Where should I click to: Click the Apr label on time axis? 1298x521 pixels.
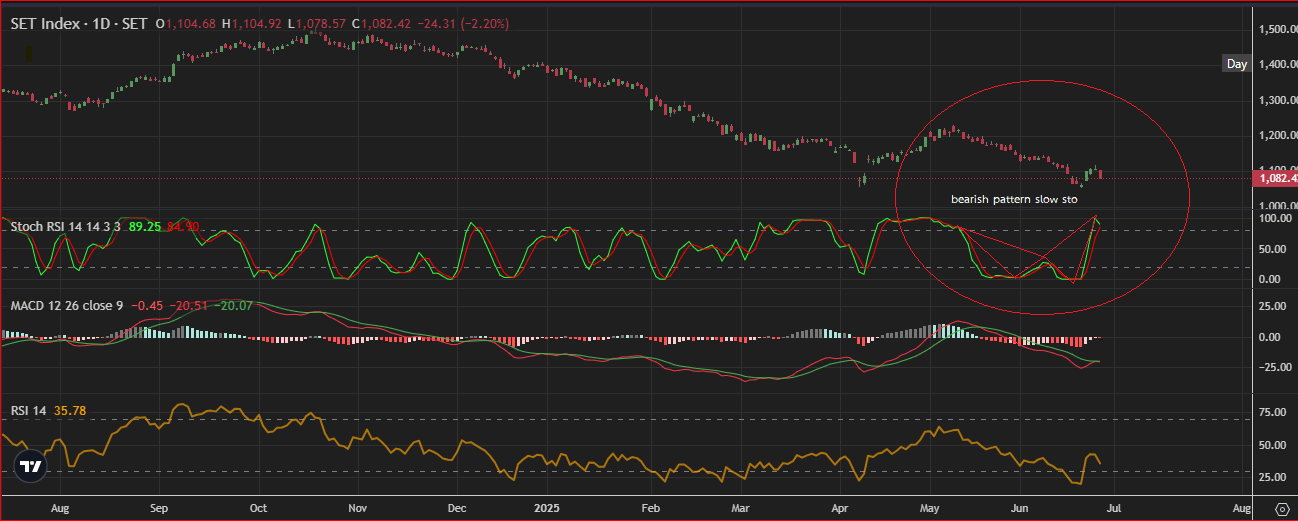point(841,508)
